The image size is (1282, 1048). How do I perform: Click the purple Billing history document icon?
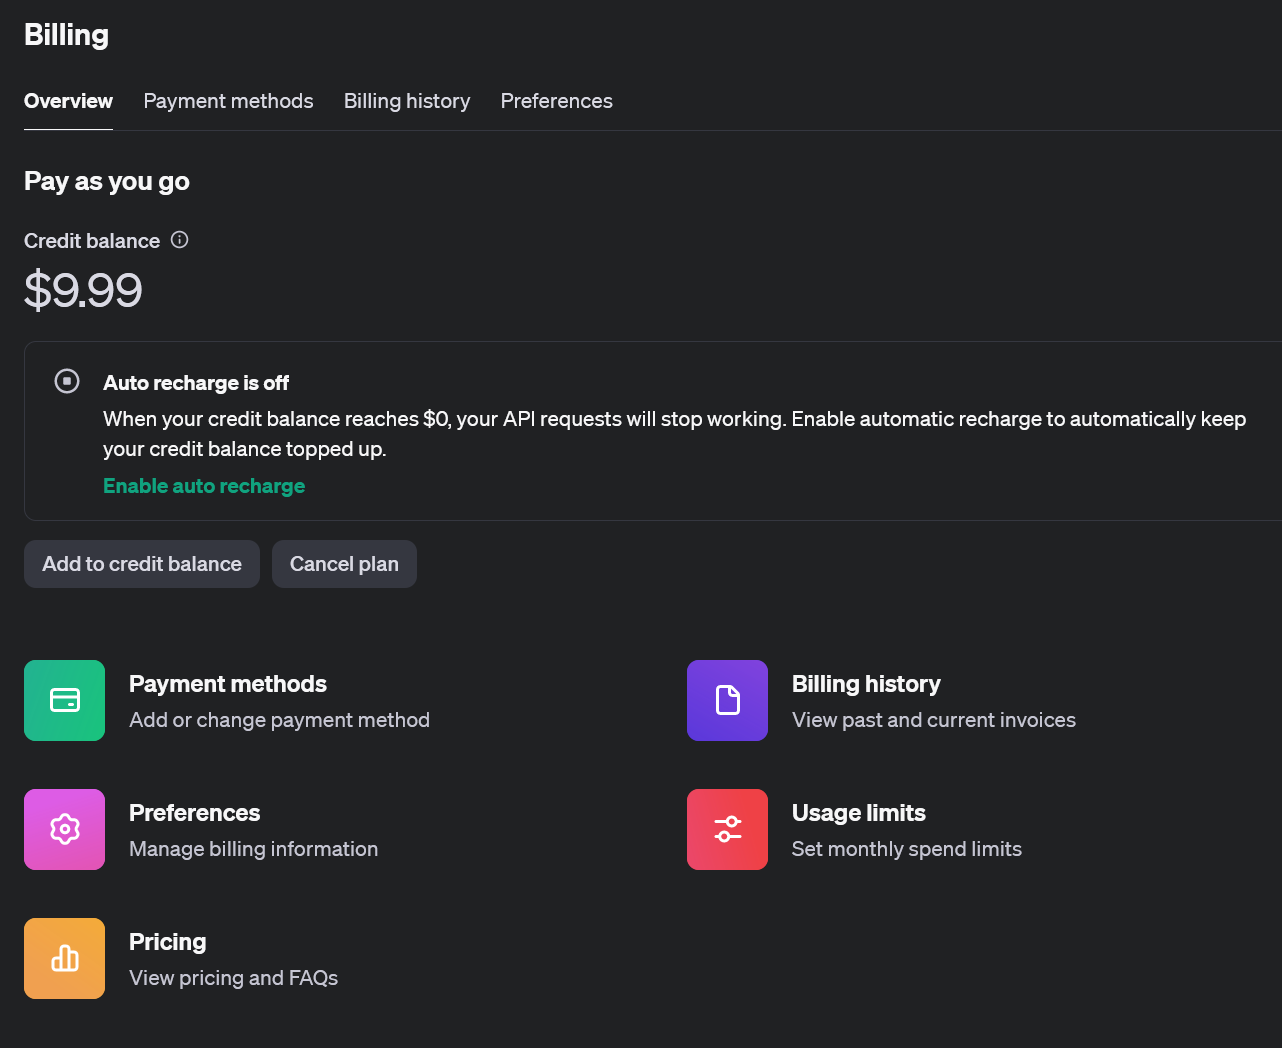click(x=727, y=700)
